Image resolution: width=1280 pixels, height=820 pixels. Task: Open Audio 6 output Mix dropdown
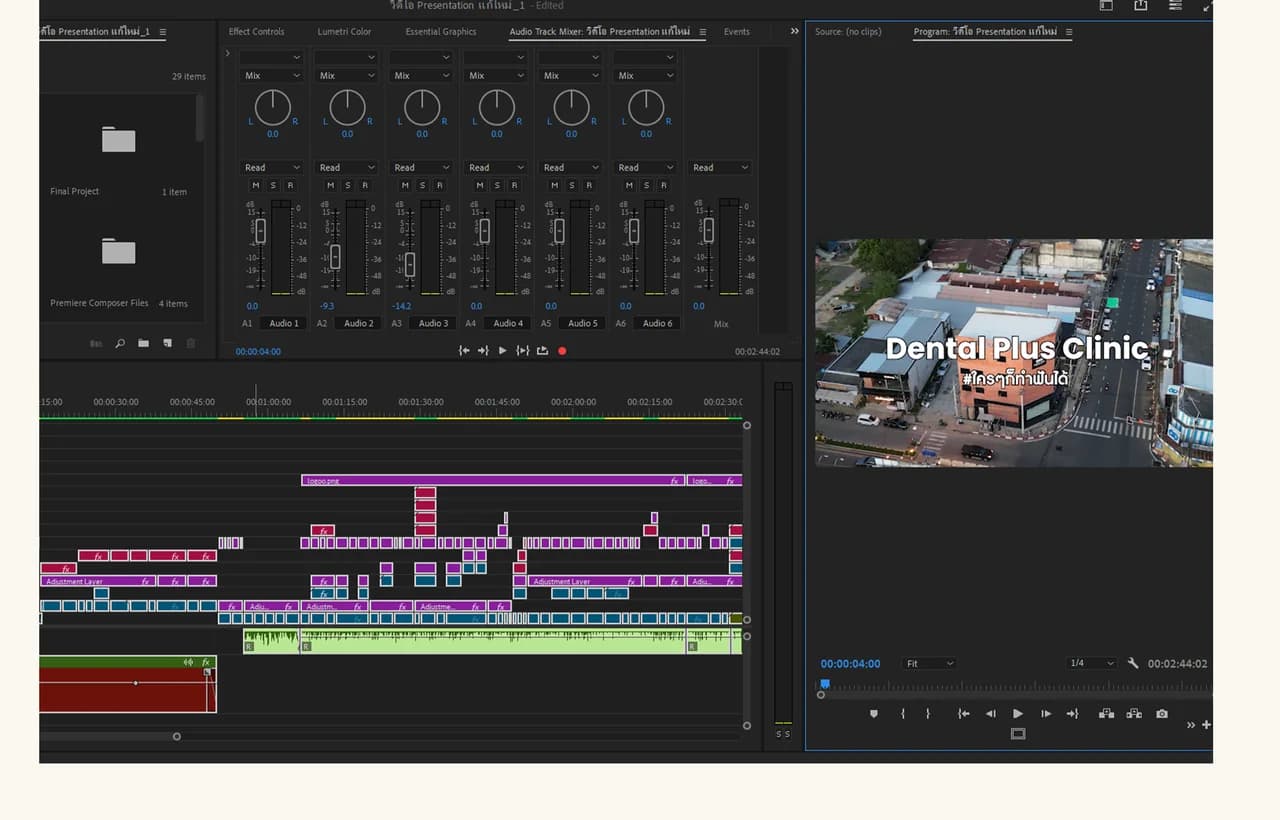tap(645, 75)
